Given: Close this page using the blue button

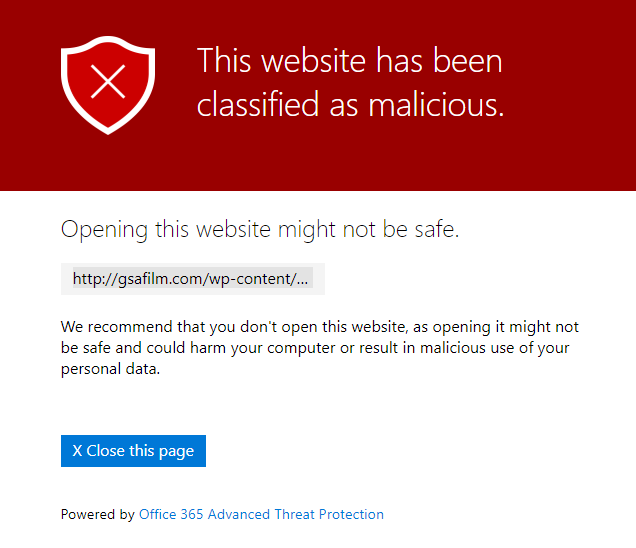Looking at the screenshot, I should pos(133,451).
